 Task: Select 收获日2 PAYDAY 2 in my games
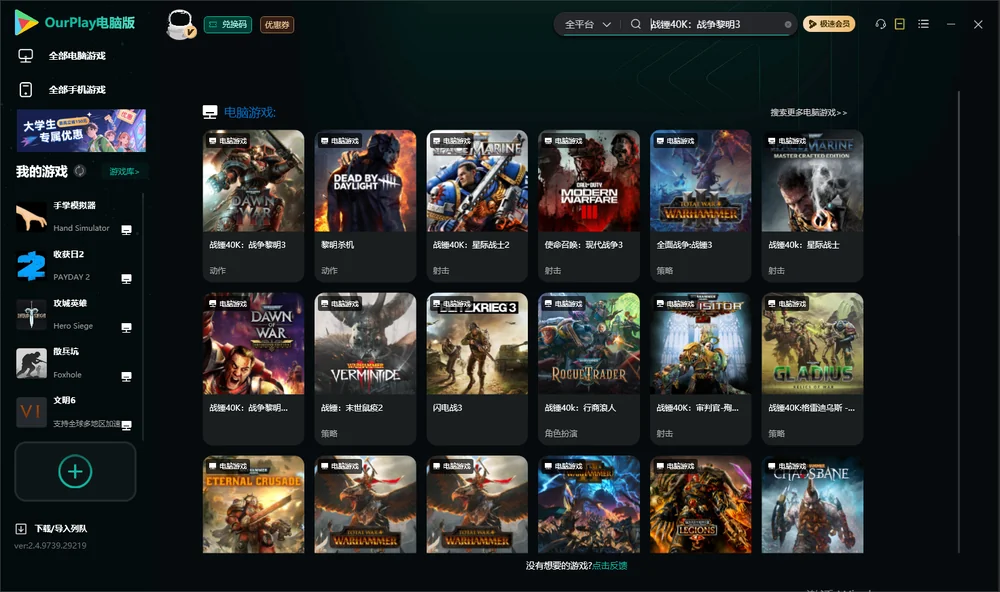click(x=75, y=266)
